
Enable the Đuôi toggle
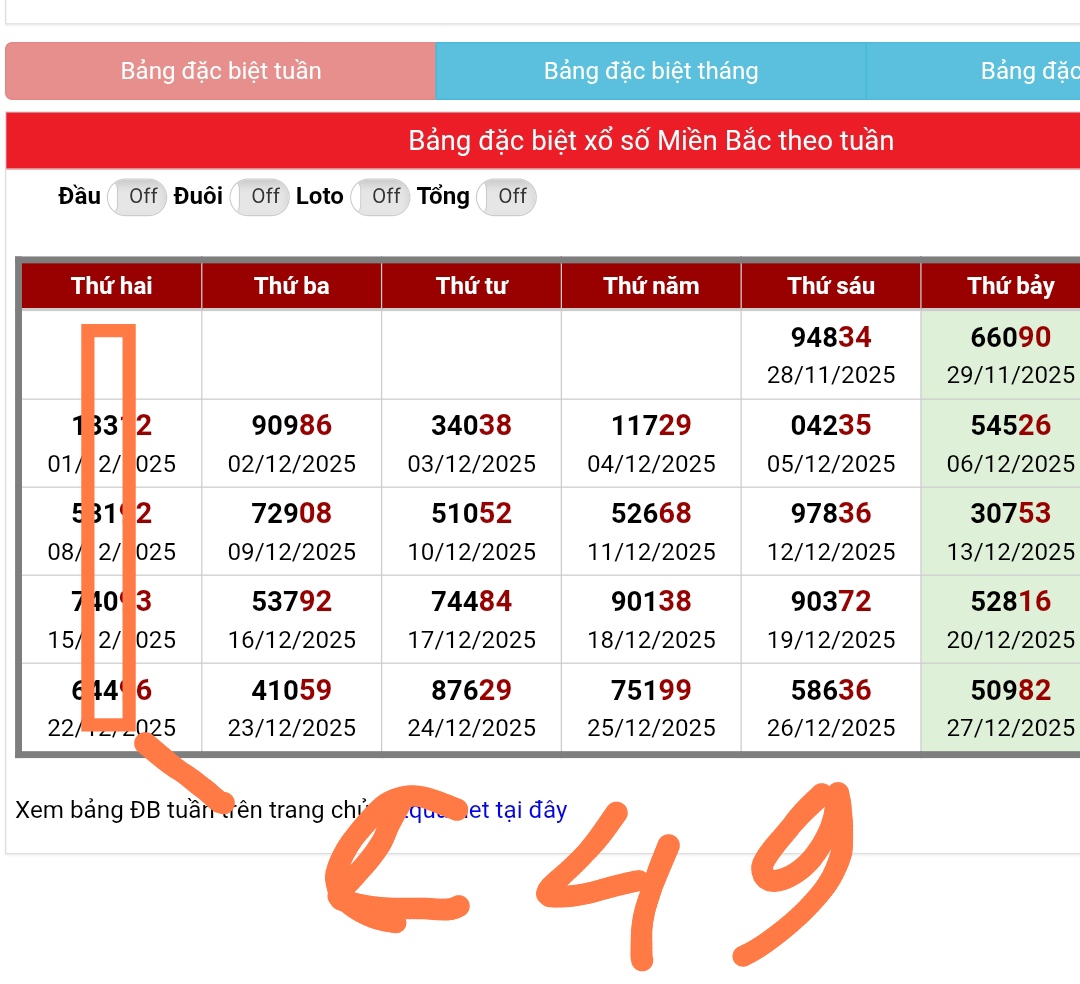pos(259,197)
